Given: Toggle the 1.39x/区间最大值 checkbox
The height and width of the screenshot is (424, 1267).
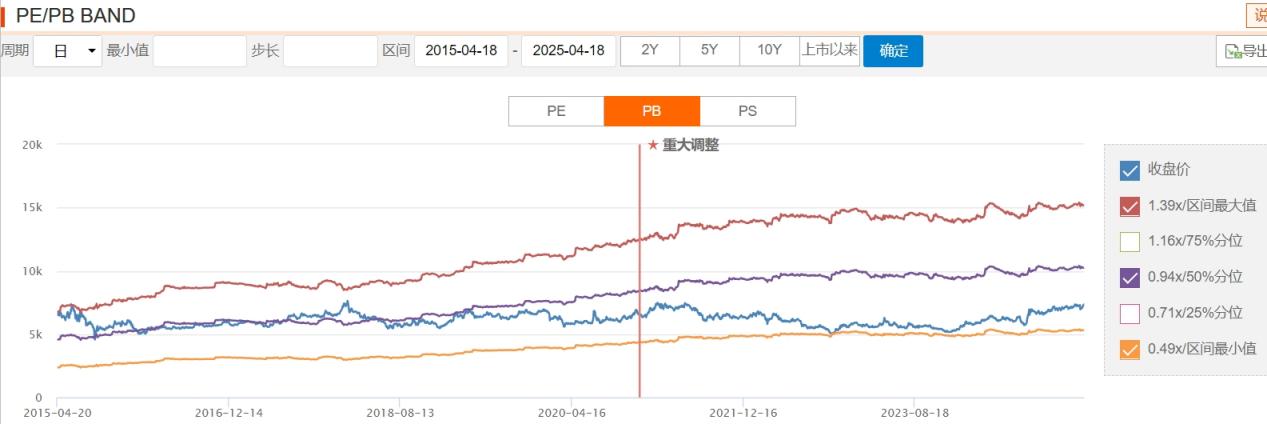Looking at the screenshot, I should [x=1130, y=206].
